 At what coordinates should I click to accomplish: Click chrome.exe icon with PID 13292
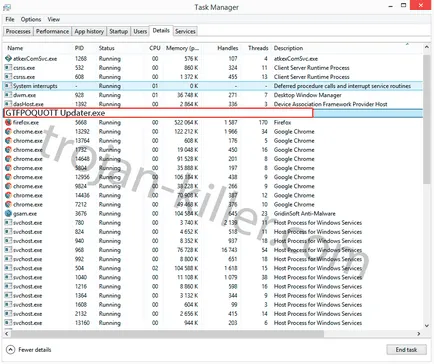click(x=8, y=131)
